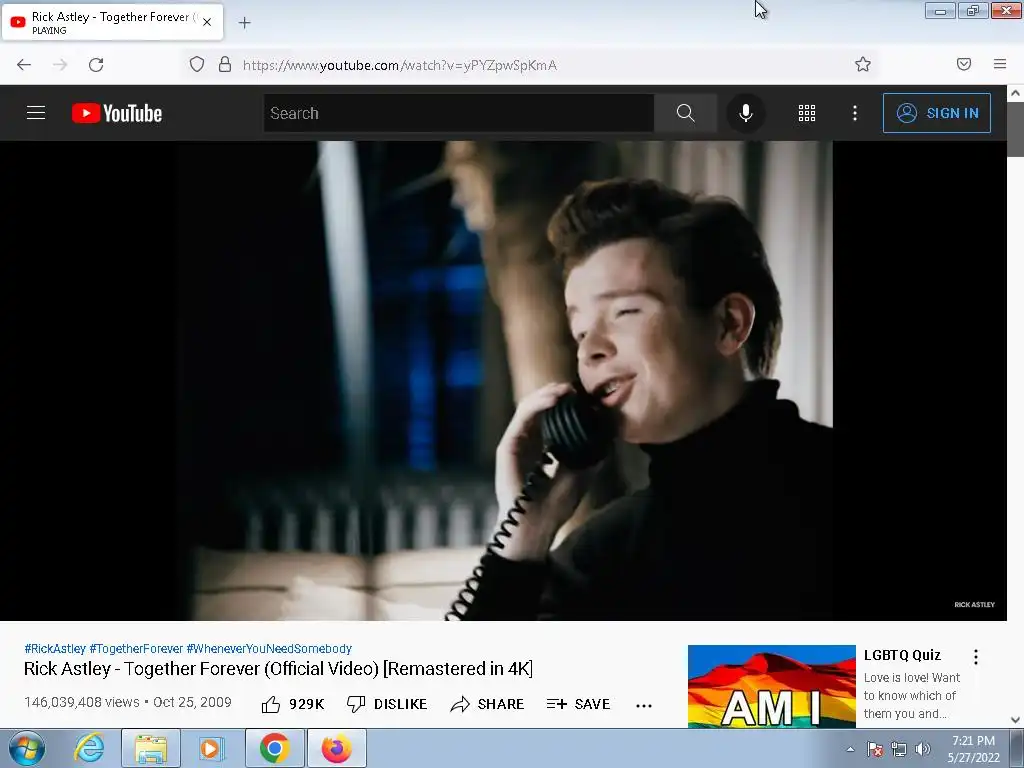Image resolution: width=1024 pixels, height=768 pixels.
Task: Click the LGBTQ Quiz ad title
Action: [x=902, y=655]
